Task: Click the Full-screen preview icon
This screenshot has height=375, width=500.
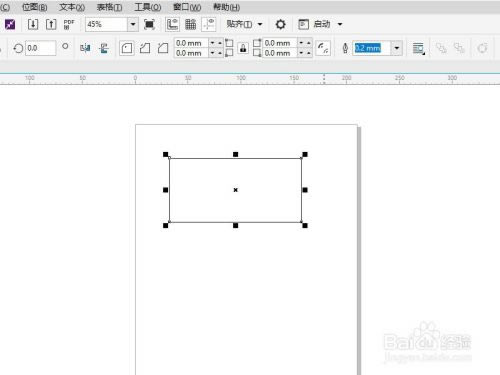Action: (149, 24)
